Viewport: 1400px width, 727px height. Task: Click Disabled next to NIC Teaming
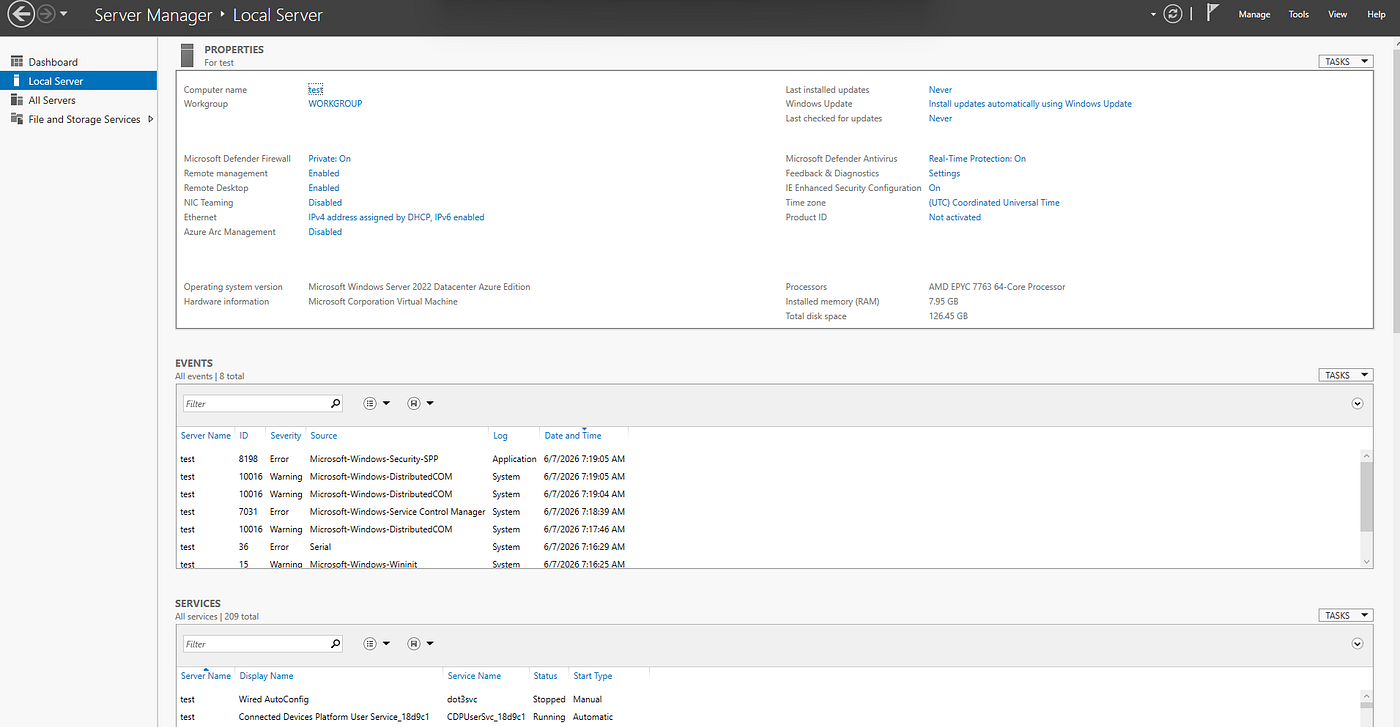[325, 202]
